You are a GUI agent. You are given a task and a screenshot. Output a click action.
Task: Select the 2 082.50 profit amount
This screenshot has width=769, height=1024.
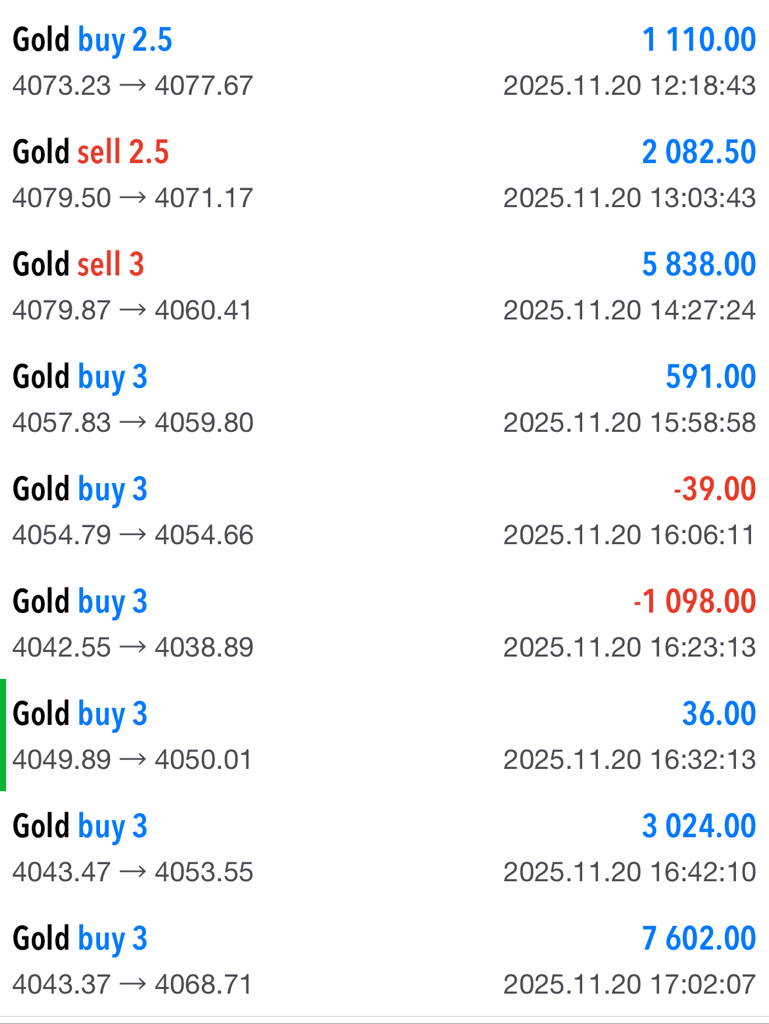(x=699, y=152)
